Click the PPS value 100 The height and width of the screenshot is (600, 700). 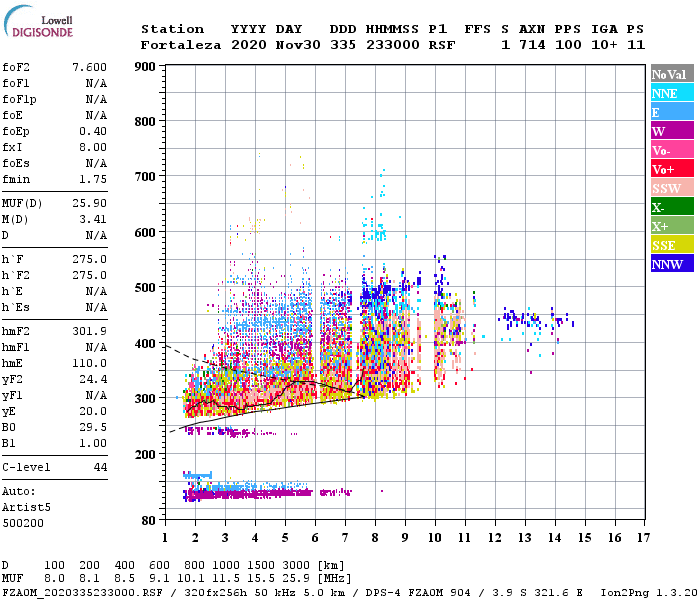[x=568, y=45]
